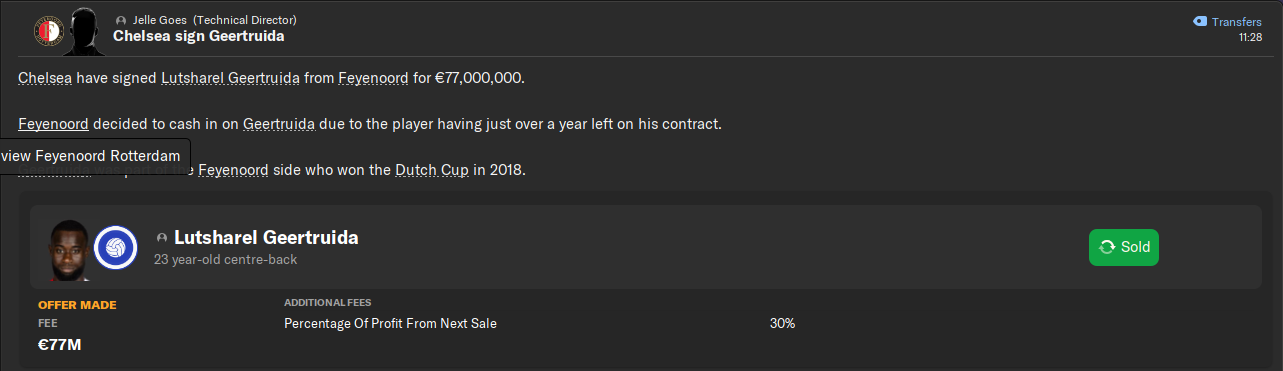This screenshot has height=371, width=1283.
Task: Click the green Sold button
Action: point(1124,247)
